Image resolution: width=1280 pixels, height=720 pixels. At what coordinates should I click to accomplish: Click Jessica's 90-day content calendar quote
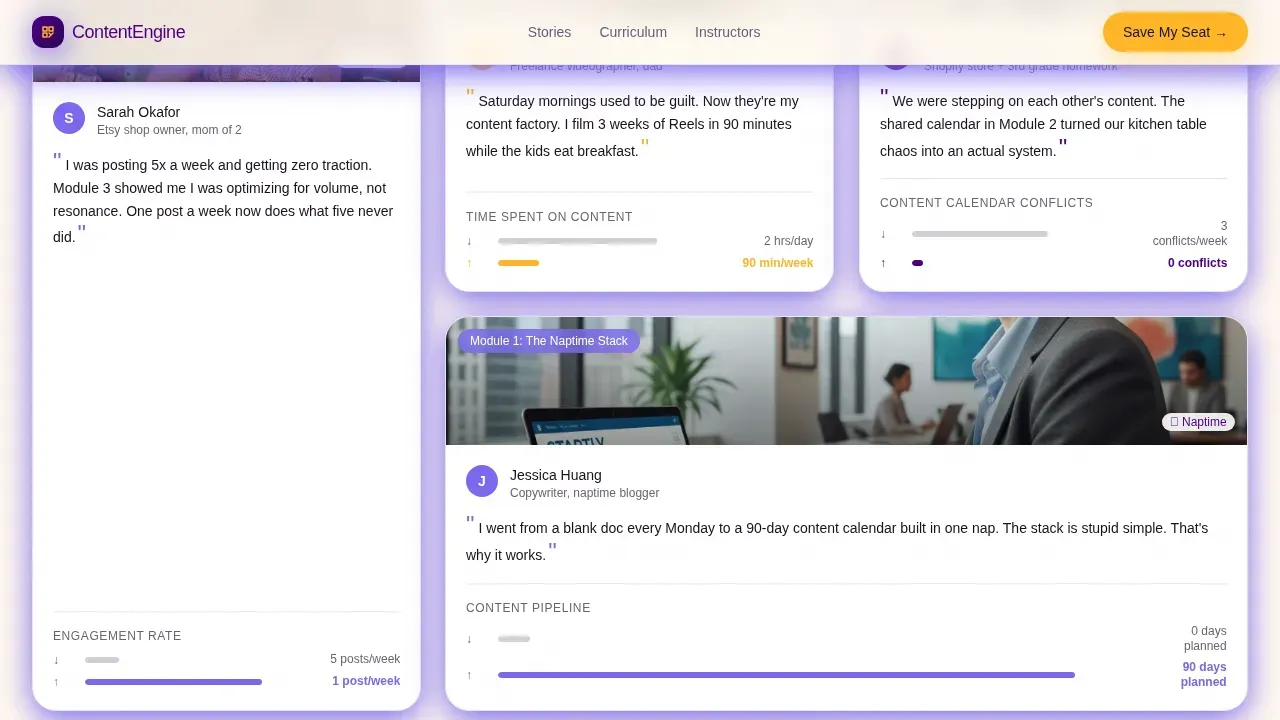846,539
